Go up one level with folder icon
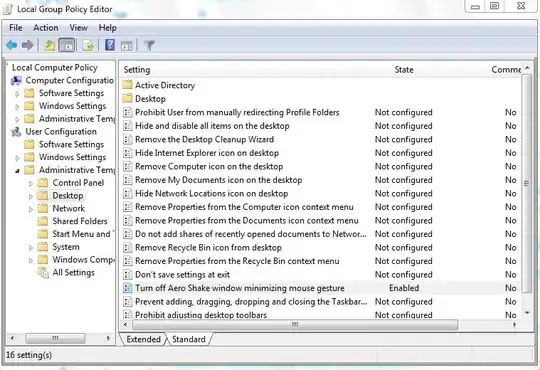Image resolution: width=540 pixels, height=370 pixels. coord(50,45)
